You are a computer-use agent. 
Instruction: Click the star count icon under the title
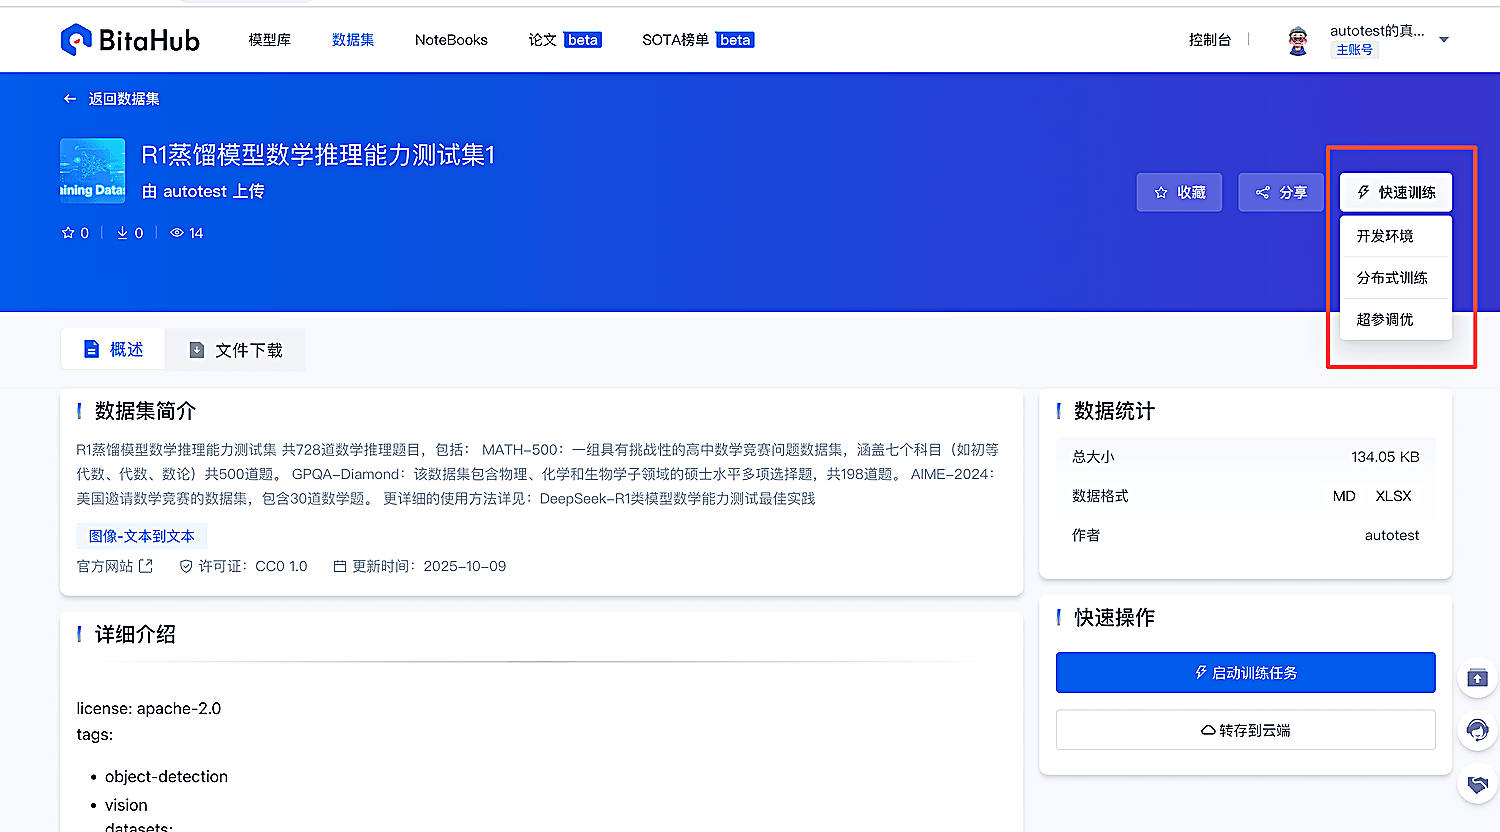pos(68,233)
